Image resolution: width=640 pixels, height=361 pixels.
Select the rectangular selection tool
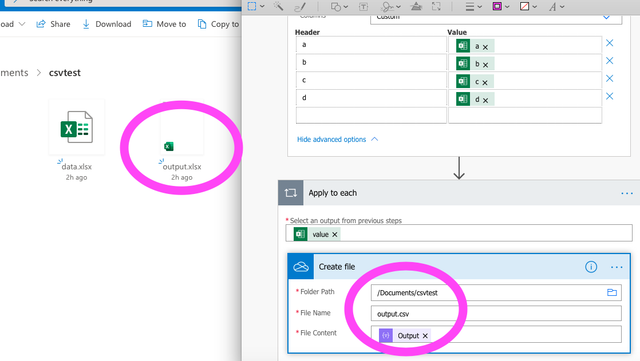(252, 6)
